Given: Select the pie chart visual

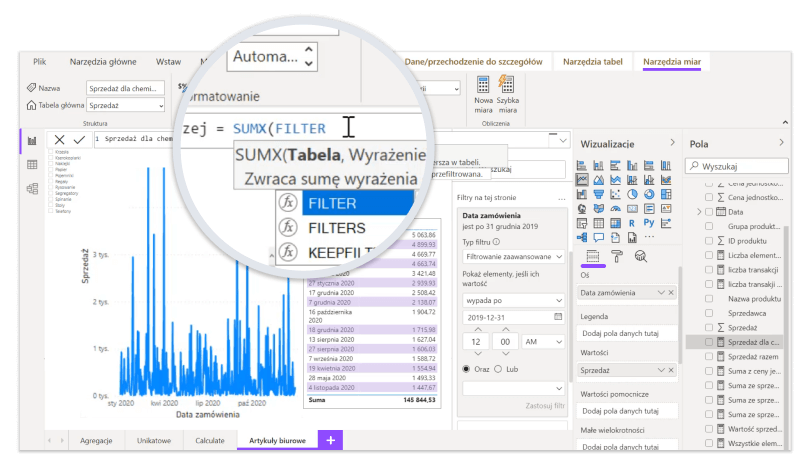Looking at the screenshot, I should (633, 195).
